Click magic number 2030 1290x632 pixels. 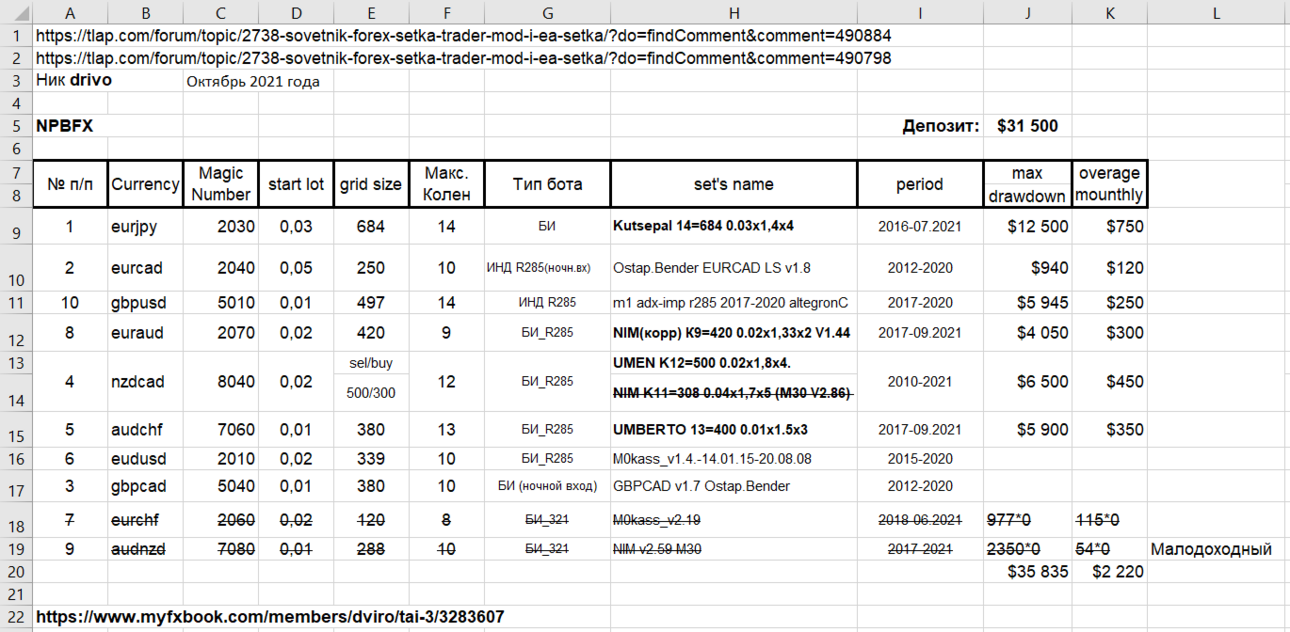220,227
